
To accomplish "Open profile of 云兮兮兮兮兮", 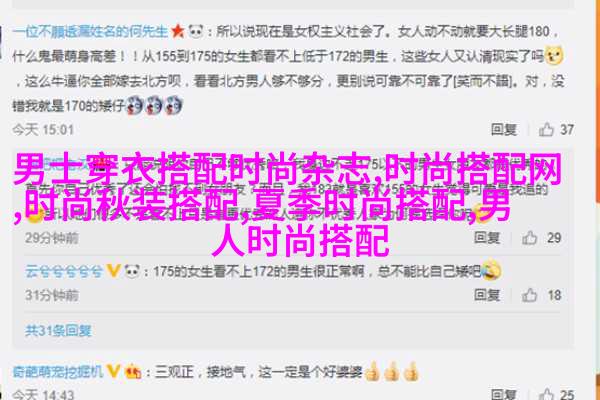I will [64, 271].
